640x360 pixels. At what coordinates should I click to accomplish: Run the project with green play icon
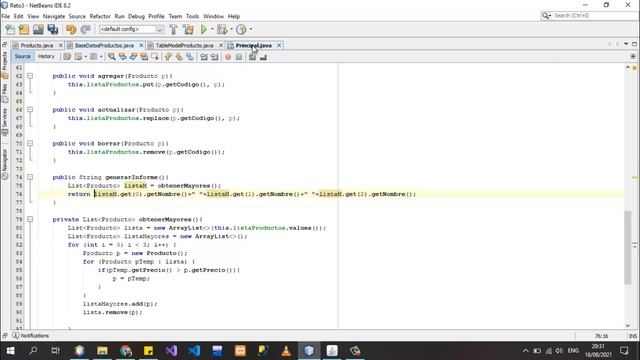tap(204, 29)
